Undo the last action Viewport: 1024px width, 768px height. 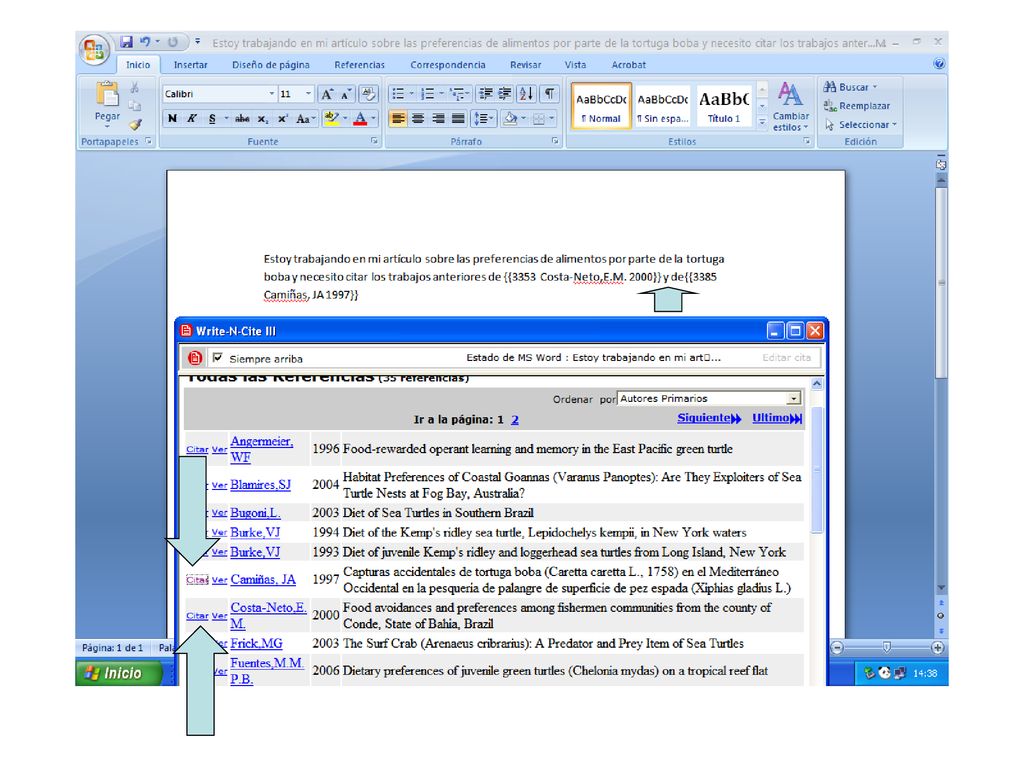coord(145,42)
